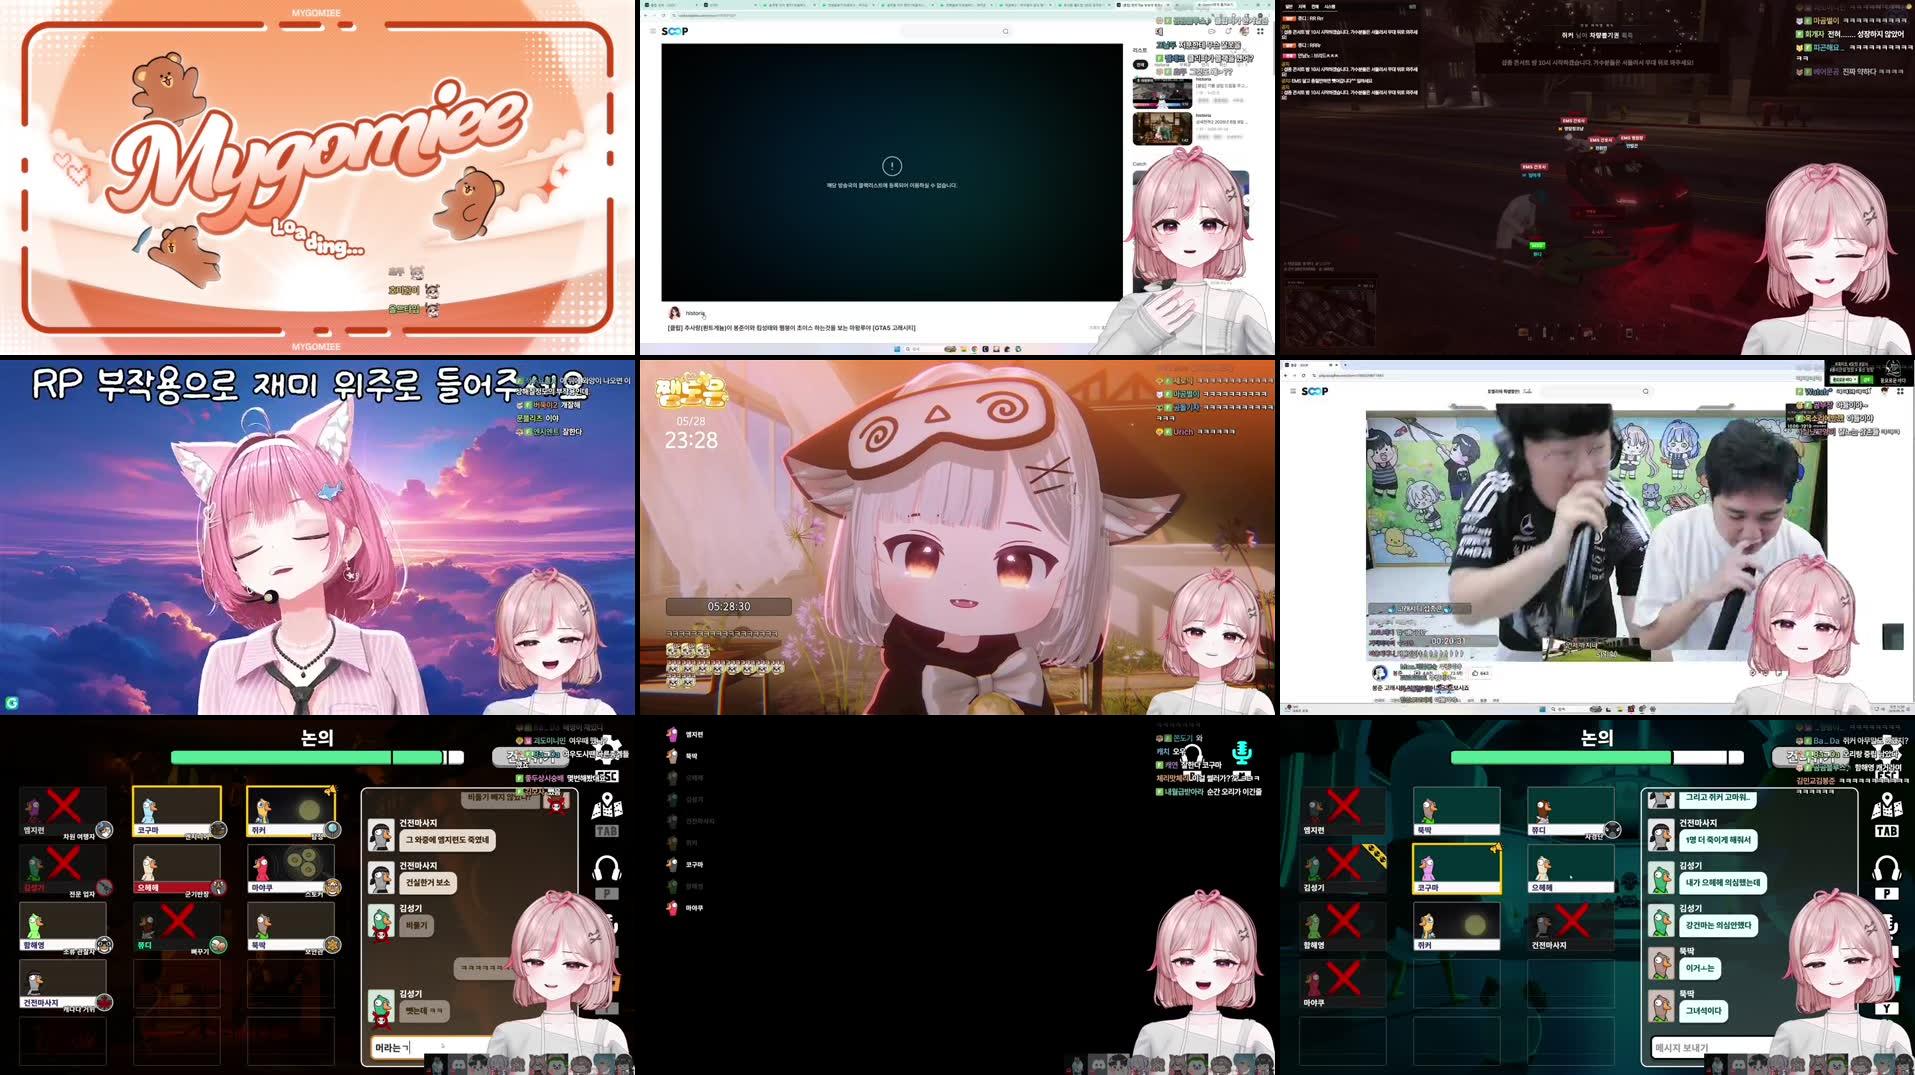The height and width of the screenshot is (1075, 1915).
Task: Select the 오해해 player card on the brown discussion screen
Action: [177, 869]
